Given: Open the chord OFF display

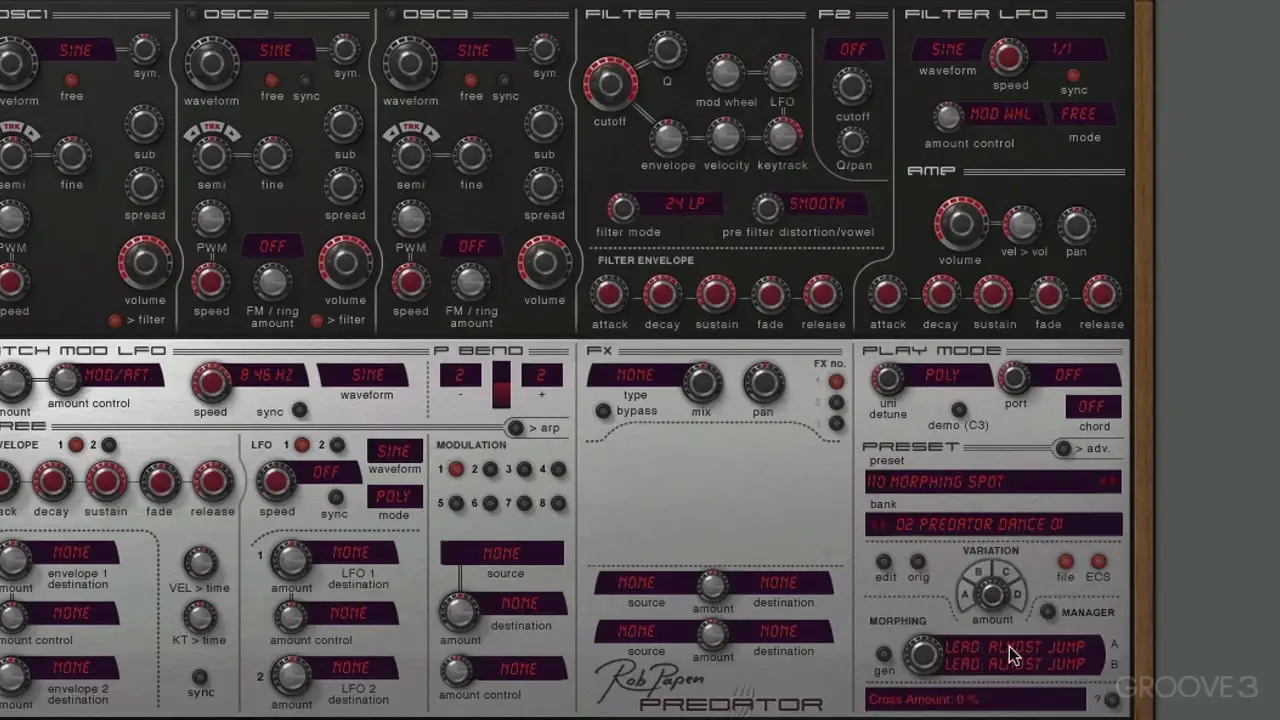Looking at the screenshot, I should [x=1092, y=407].
